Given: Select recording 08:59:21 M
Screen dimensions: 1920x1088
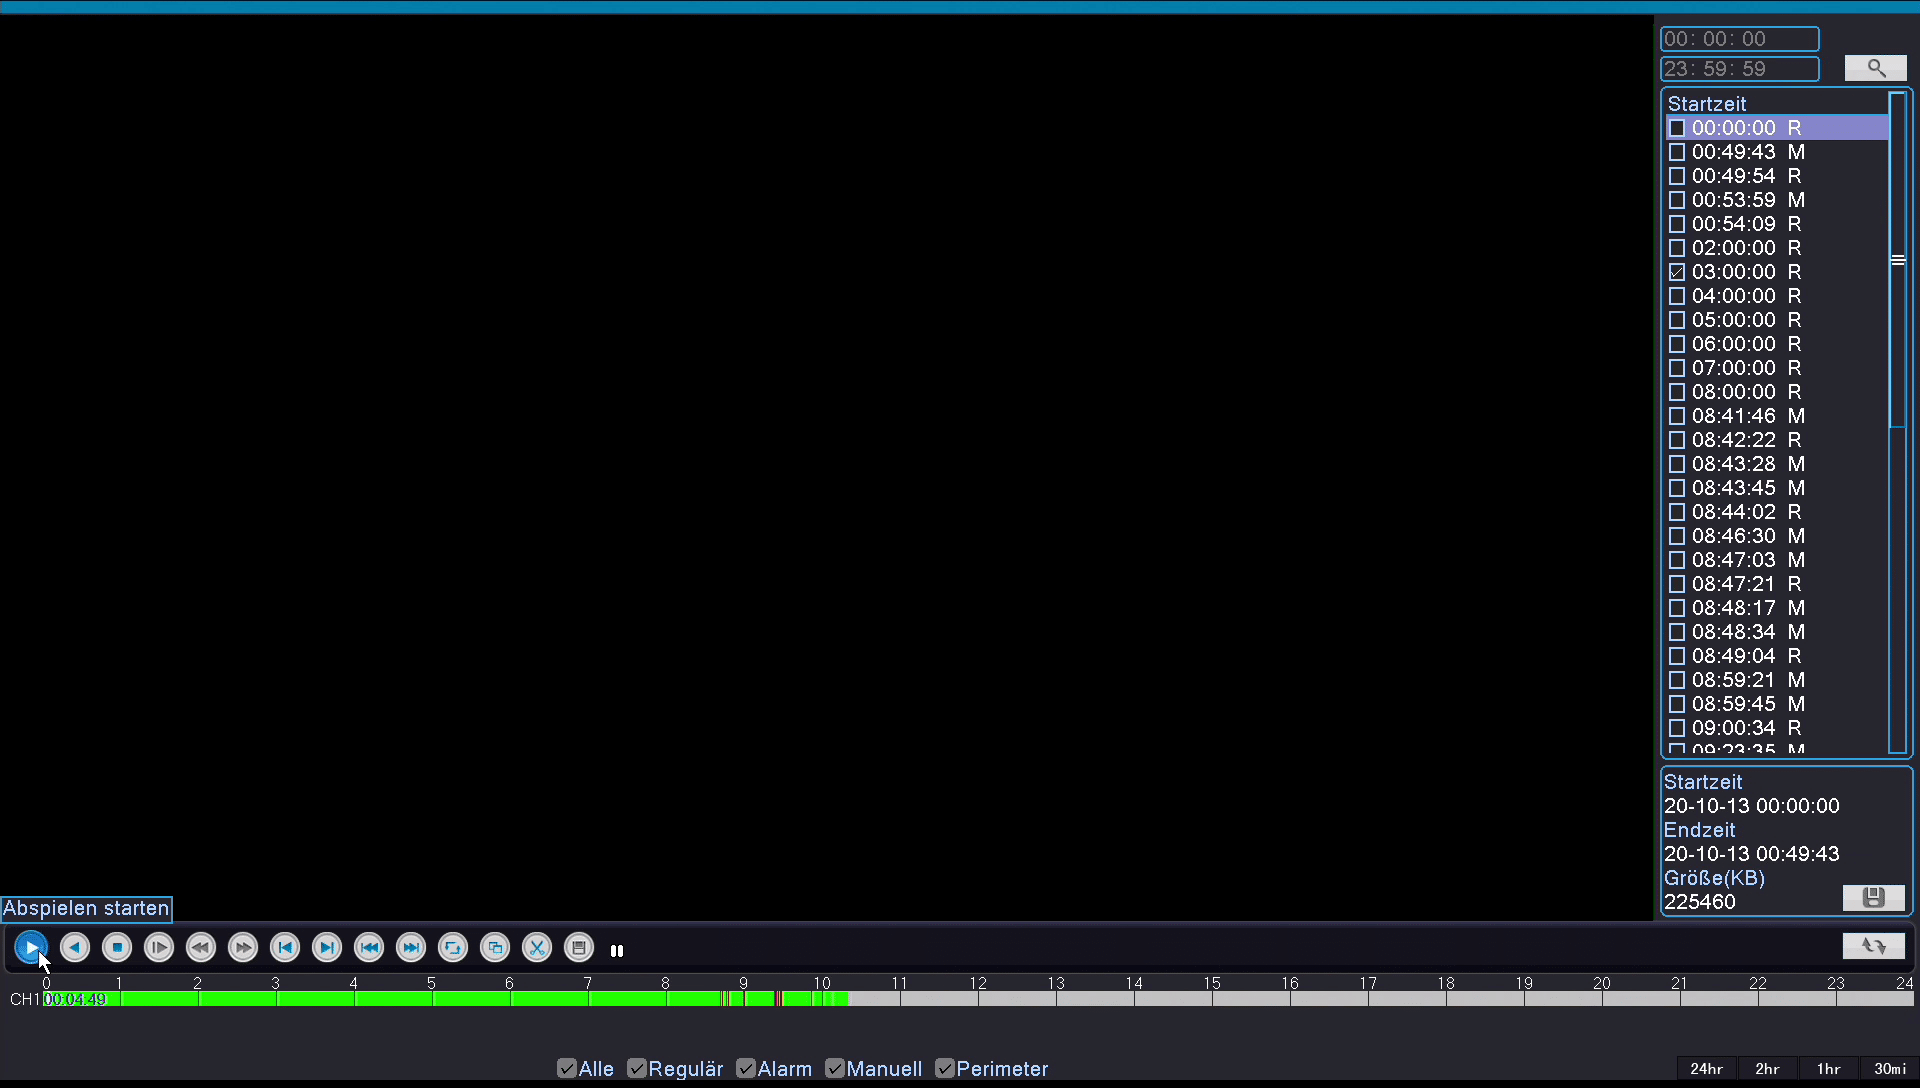Looking at the screenshot, I should click(1777, 680).
